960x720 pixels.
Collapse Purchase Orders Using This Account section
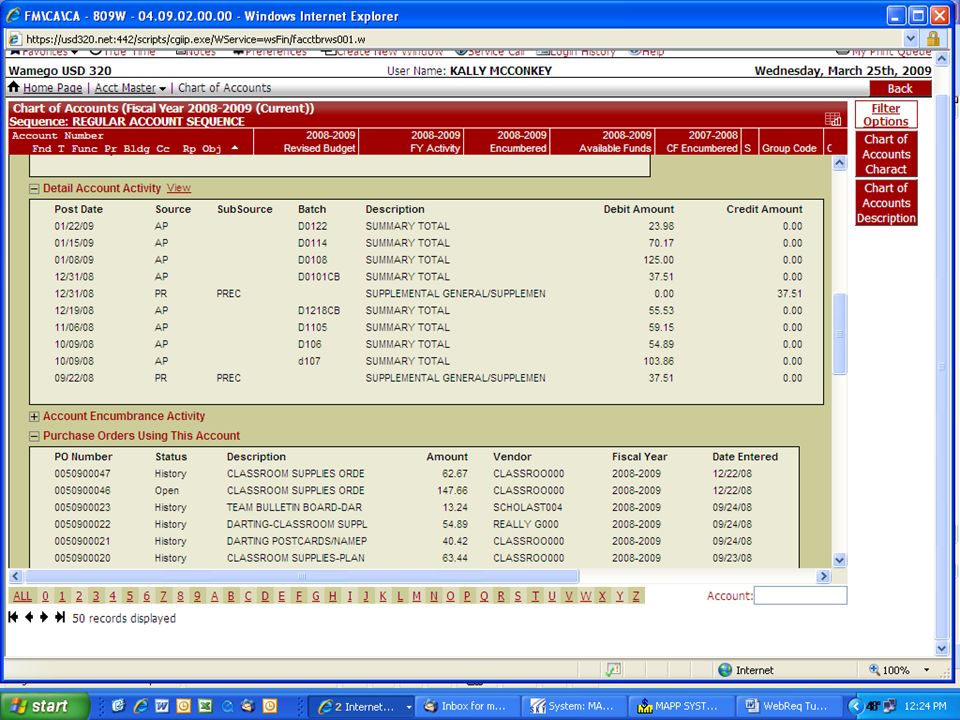click(34, 437)
